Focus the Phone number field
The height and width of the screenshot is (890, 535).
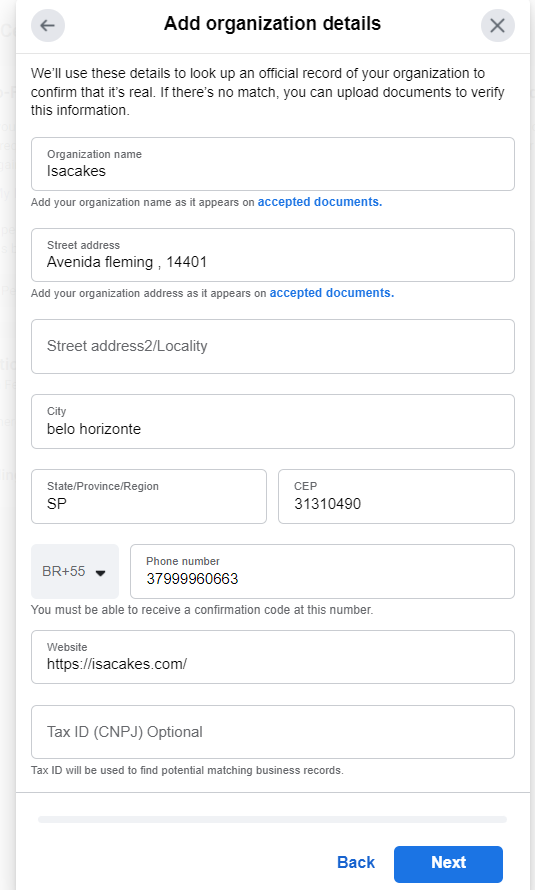(x=322, y=572)
